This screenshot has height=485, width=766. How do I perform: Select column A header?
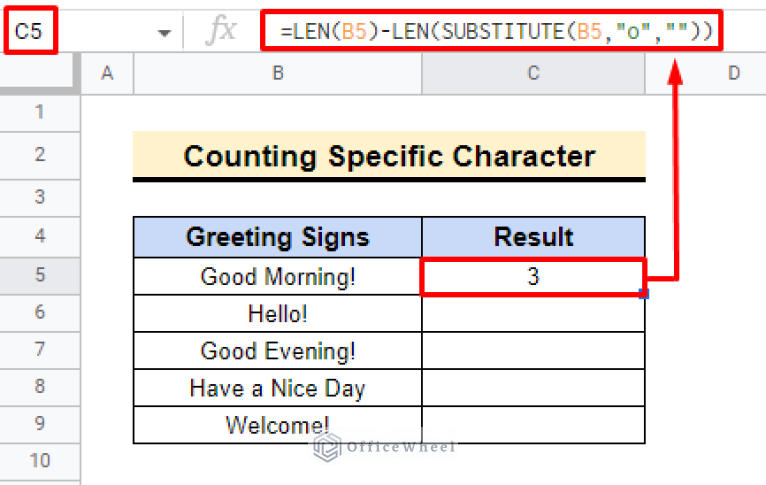[107, 73]
